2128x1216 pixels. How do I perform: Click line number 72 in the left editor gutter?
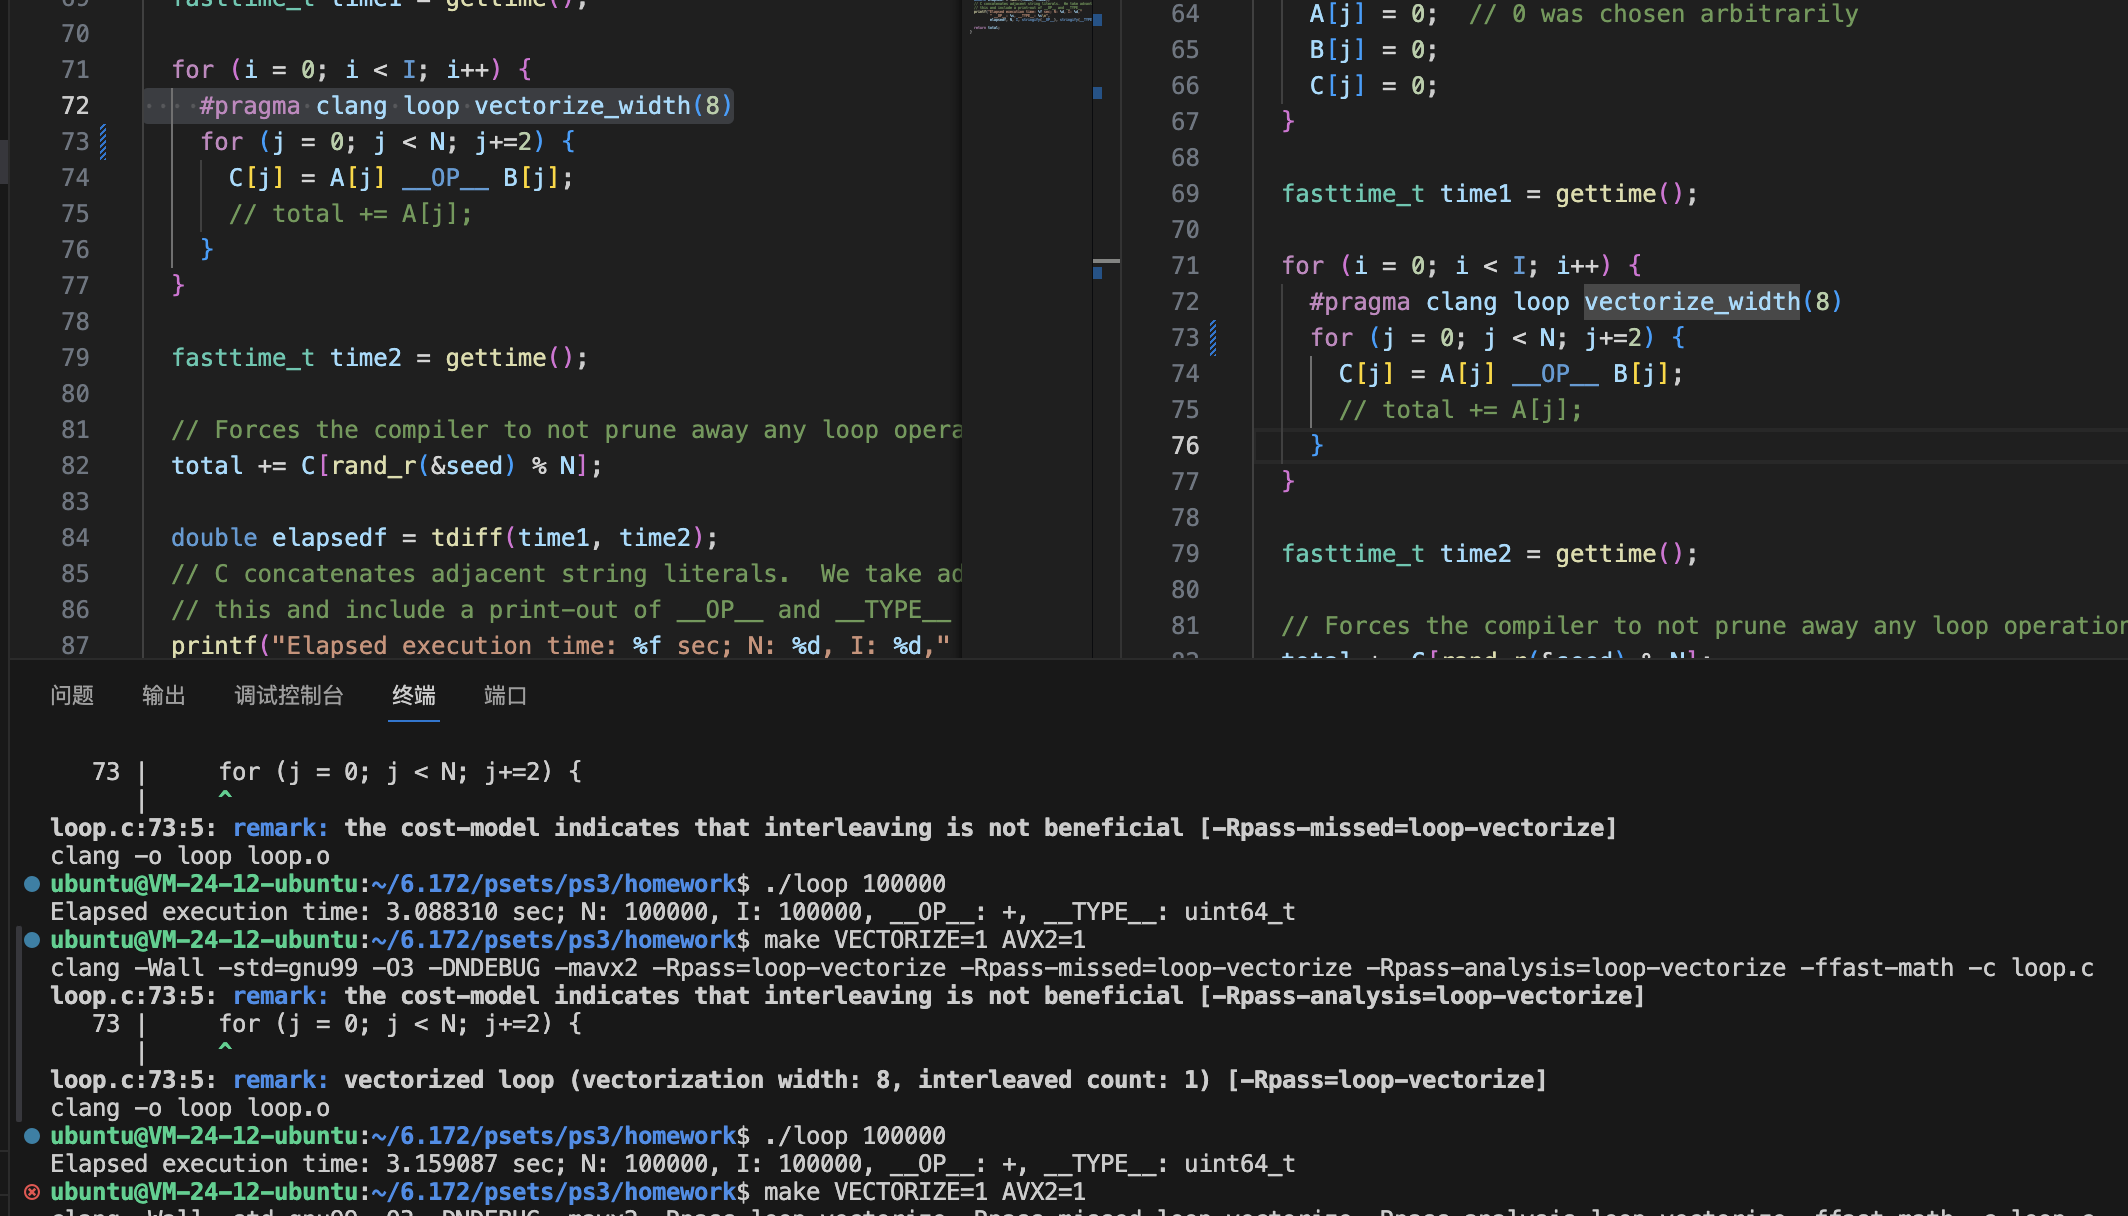(75, 106)
